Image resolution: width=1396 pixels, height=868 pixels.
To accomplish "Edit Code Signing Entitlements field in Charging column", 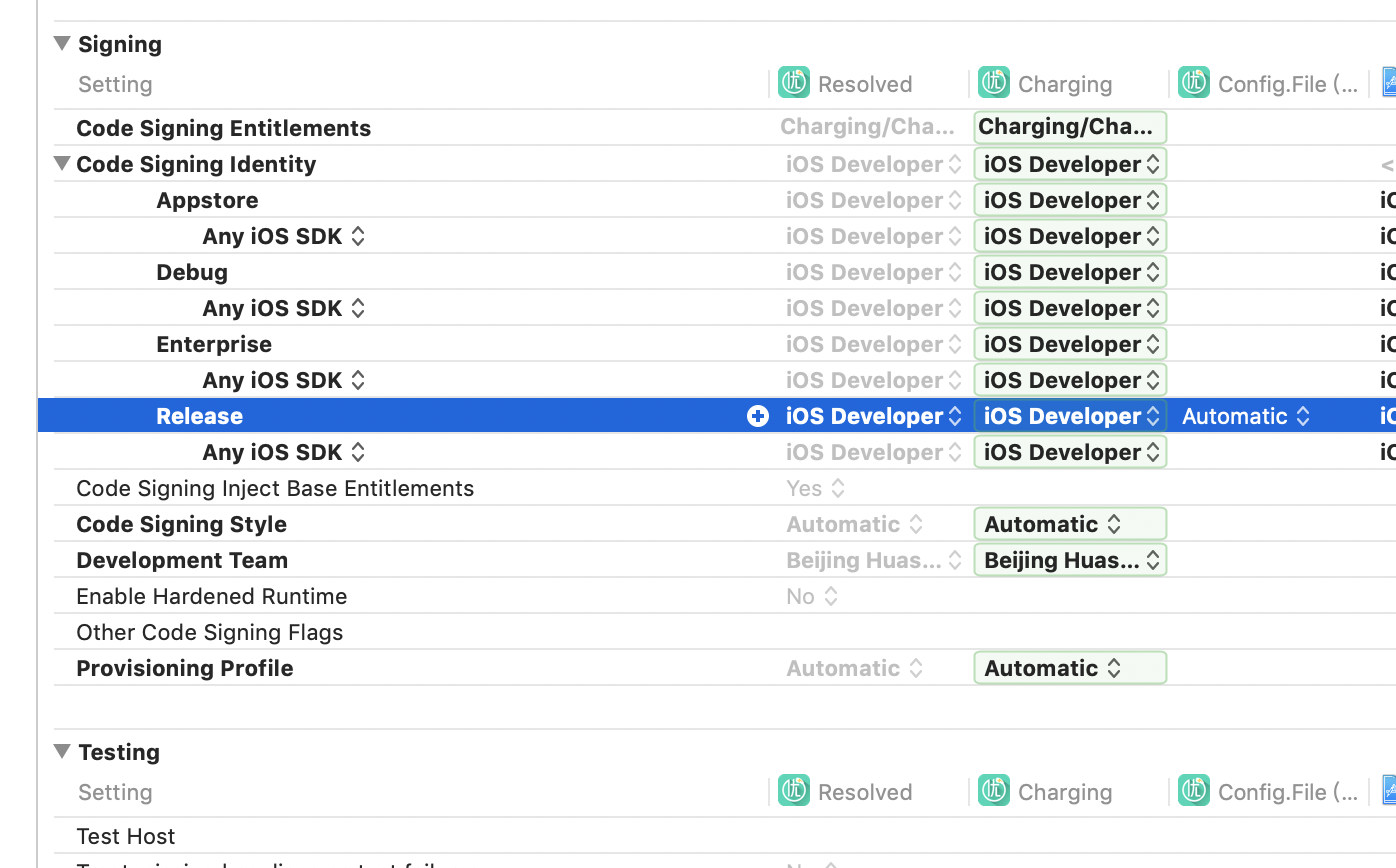I will [1069, 127].
